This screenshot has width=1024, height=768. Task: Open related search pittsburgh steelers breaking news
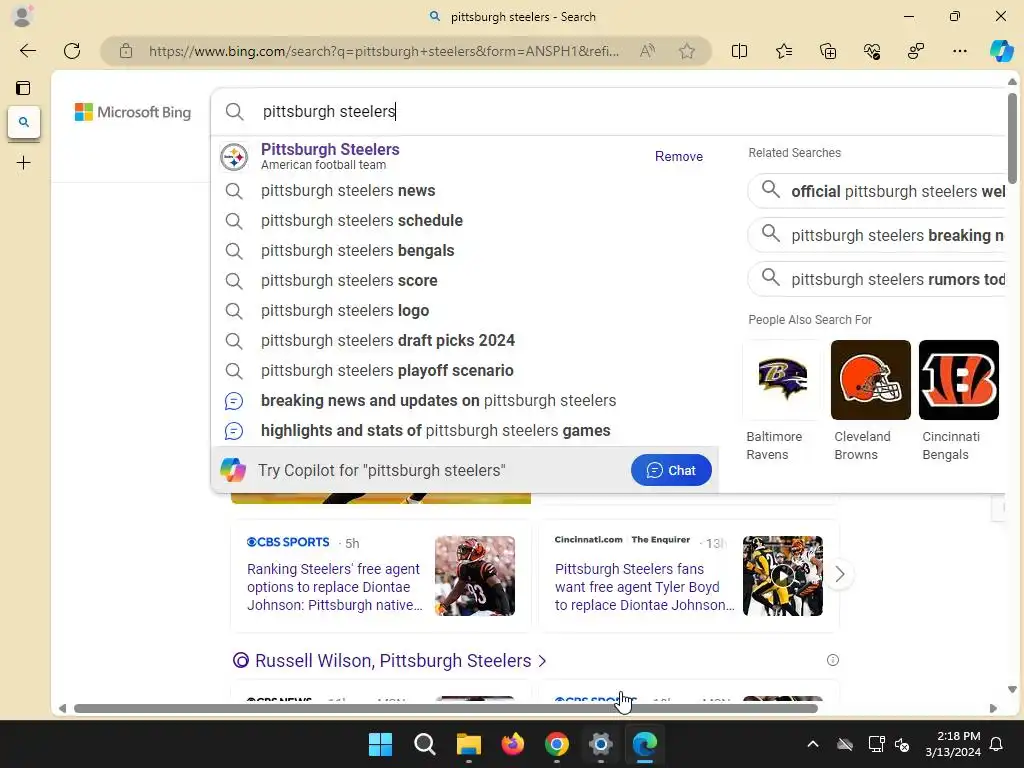876,235
